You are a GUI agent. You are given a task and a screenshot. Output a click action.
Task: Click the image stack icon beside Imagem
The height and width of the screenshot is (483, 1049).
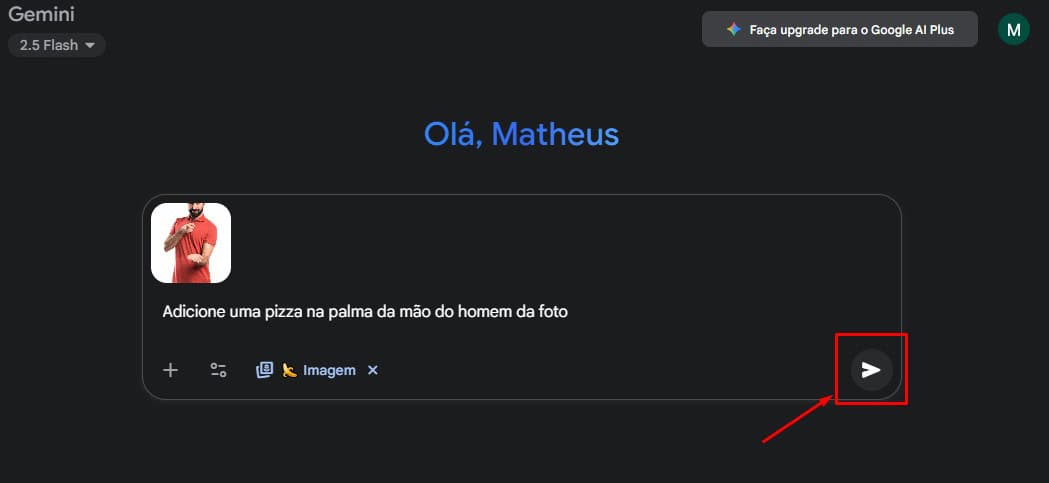point(264,370)
